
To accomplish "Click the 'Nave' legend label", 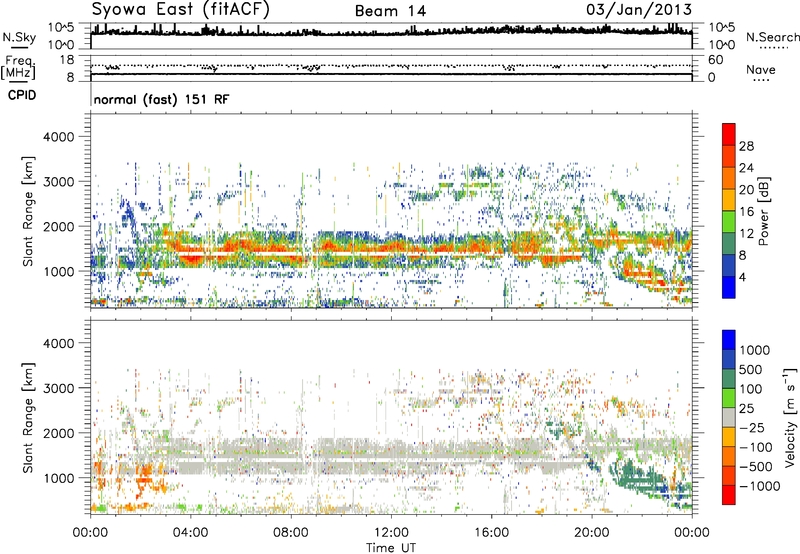I will 761,70.
